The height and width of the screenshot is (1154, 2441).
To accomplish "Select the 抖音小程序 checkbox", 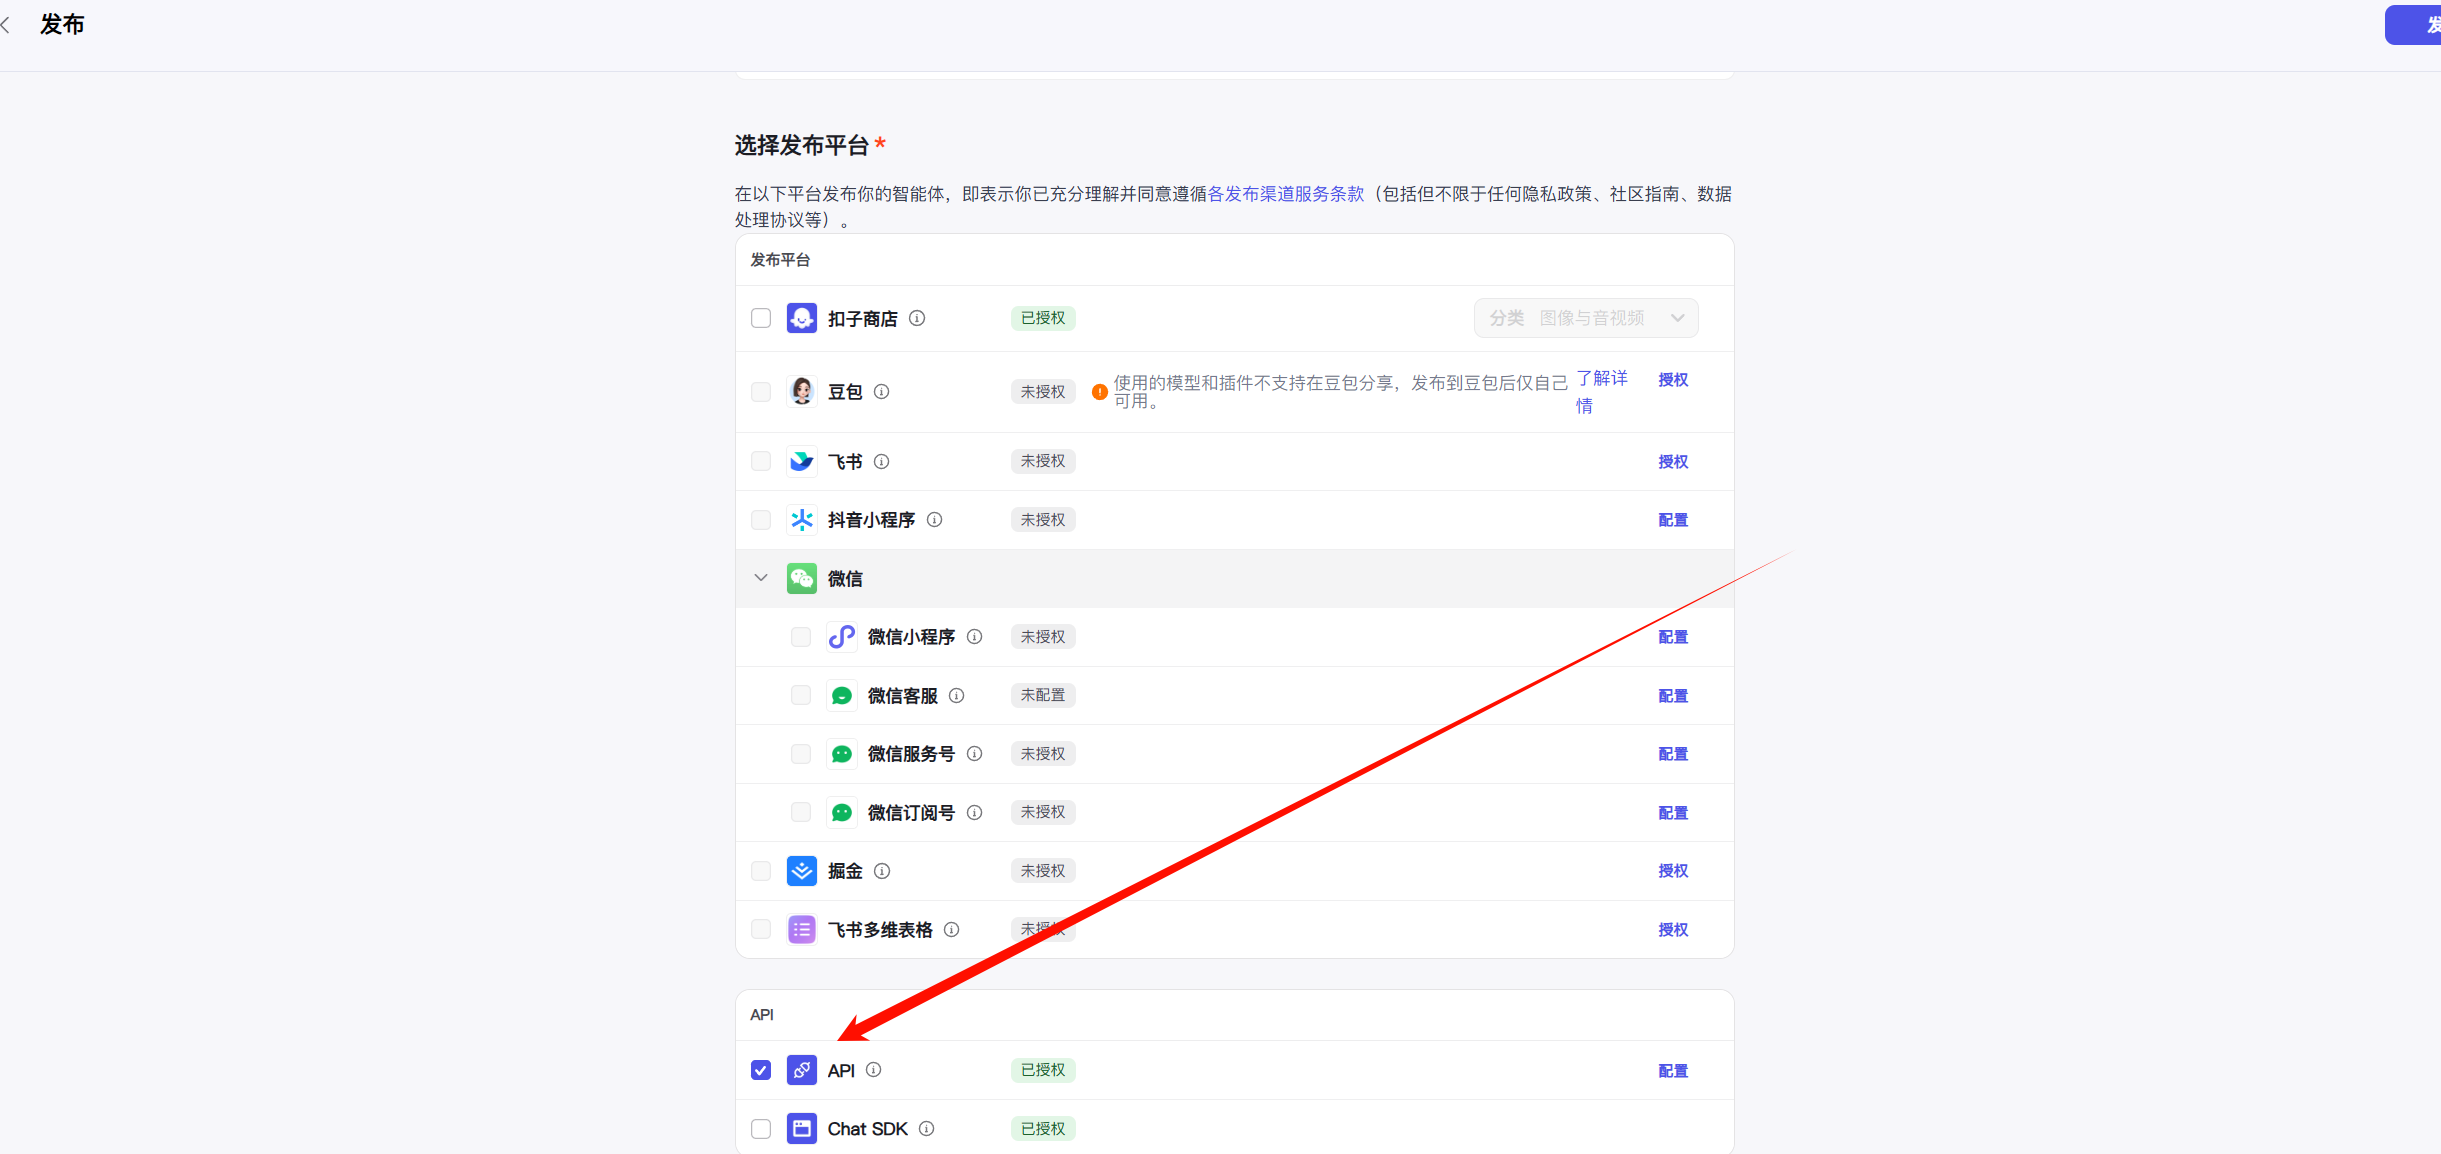I will [761, 520].
